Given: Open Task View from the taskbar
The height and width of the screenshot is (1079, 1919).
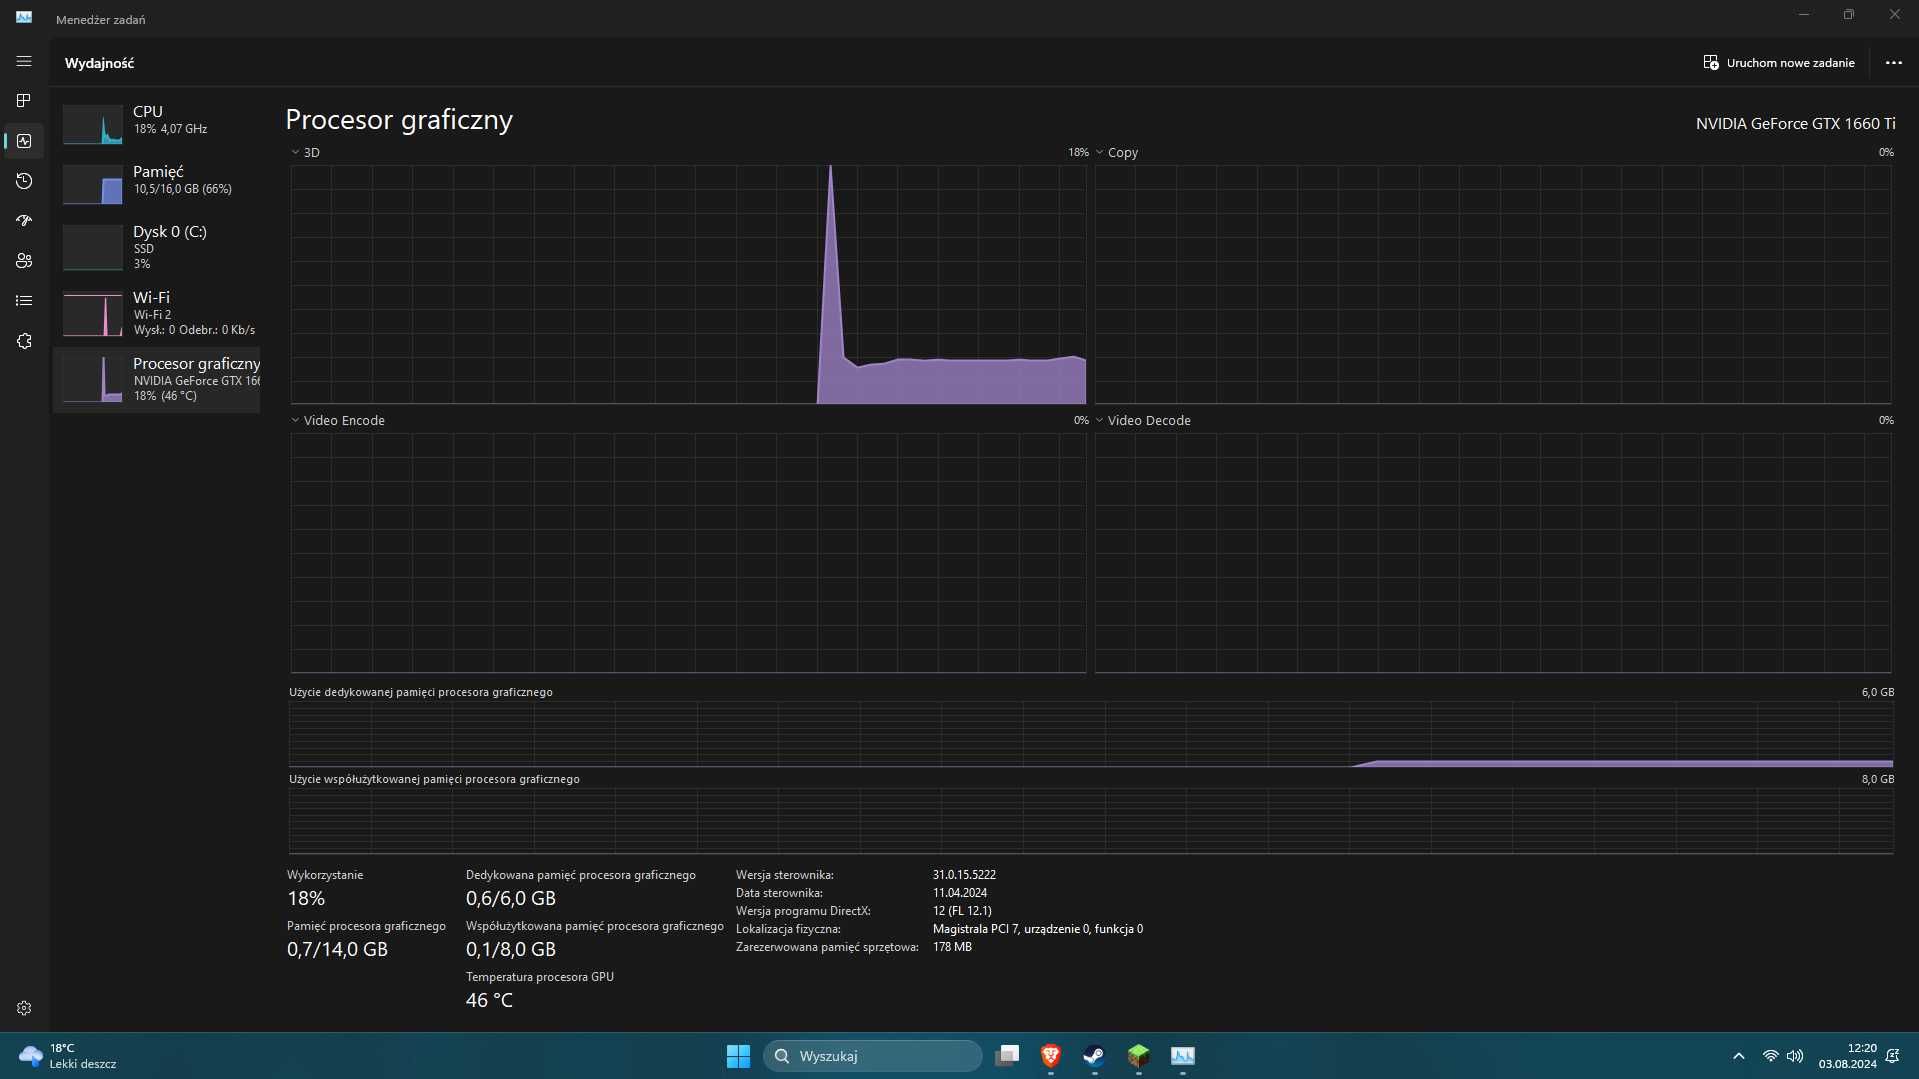Looking at the screenshot, I should tap(1007, 1056).
